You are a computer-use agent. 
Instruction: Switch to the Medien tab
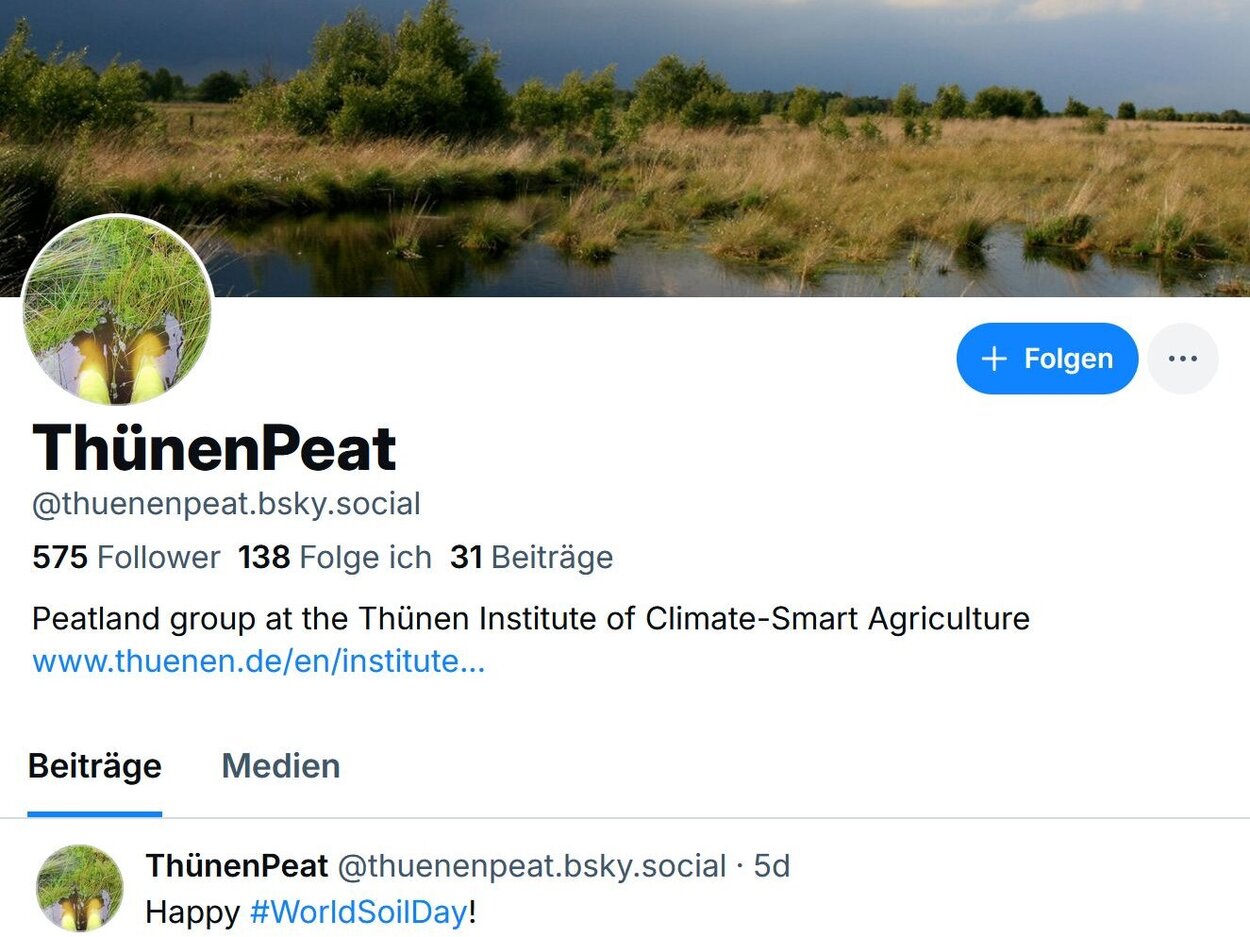coord(280,766)
